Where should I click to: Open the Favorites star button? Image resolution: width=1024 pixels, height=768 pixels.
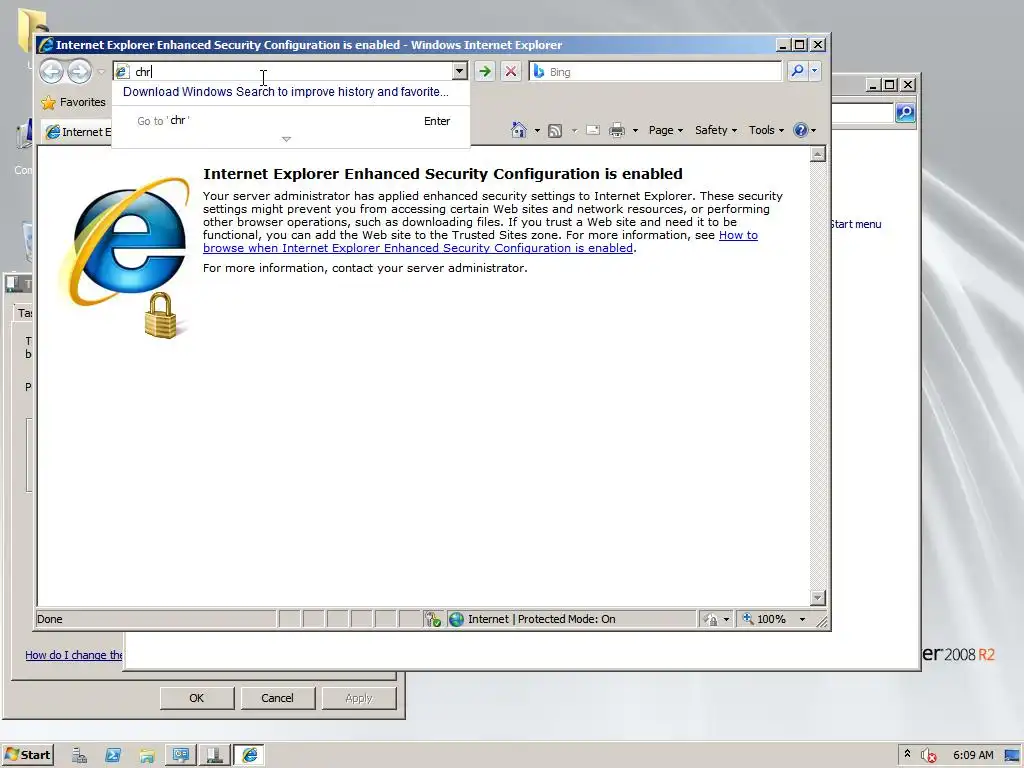coord(73,102)
